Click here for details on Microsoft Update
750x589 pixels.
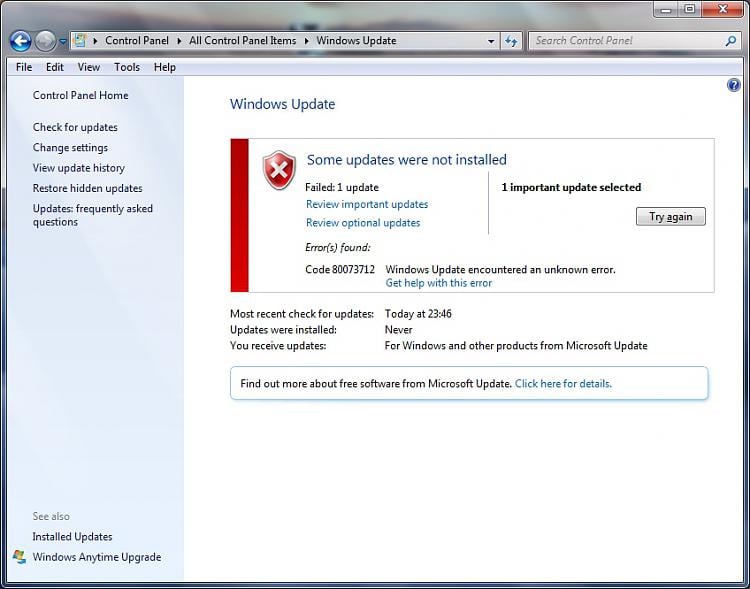point(563,384)
